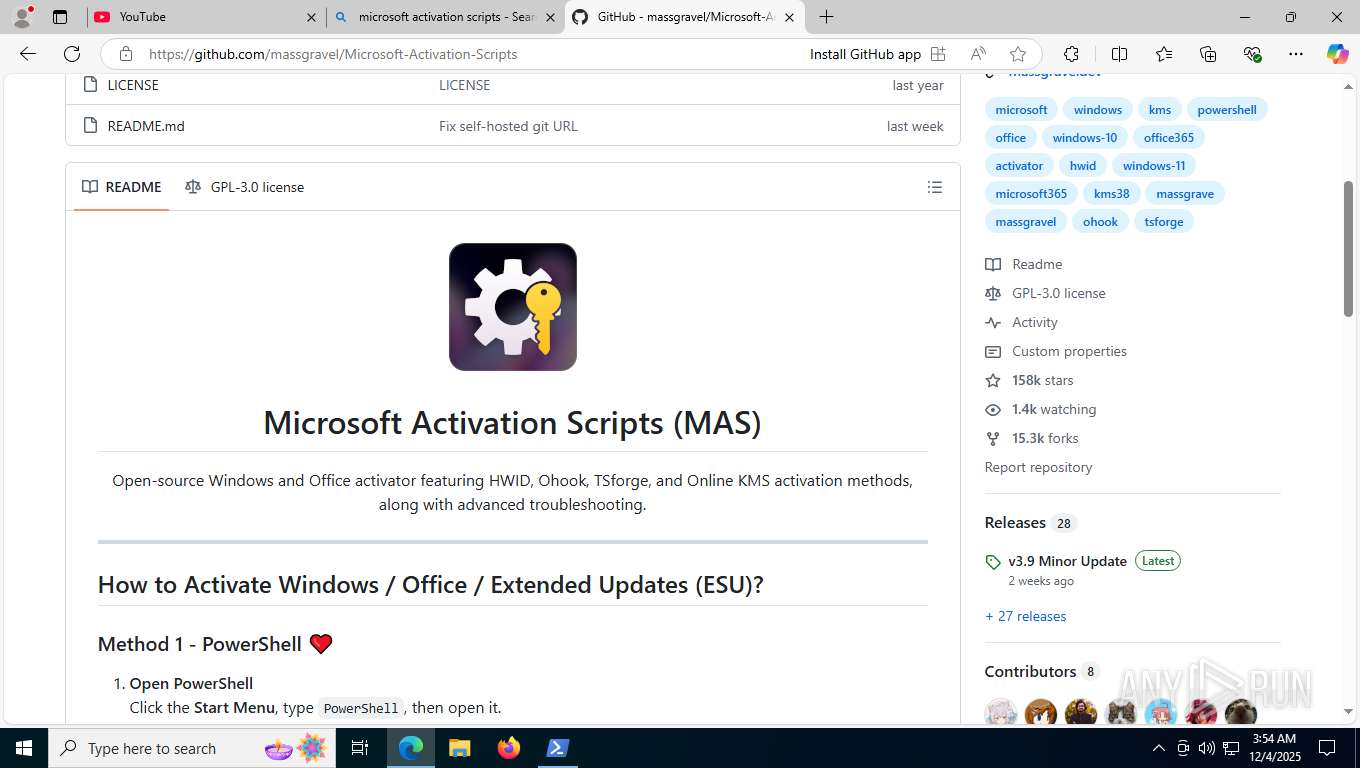Open Settings and more ellipsis menu
Screen dimensions: 1360x768
[1296, 54]
